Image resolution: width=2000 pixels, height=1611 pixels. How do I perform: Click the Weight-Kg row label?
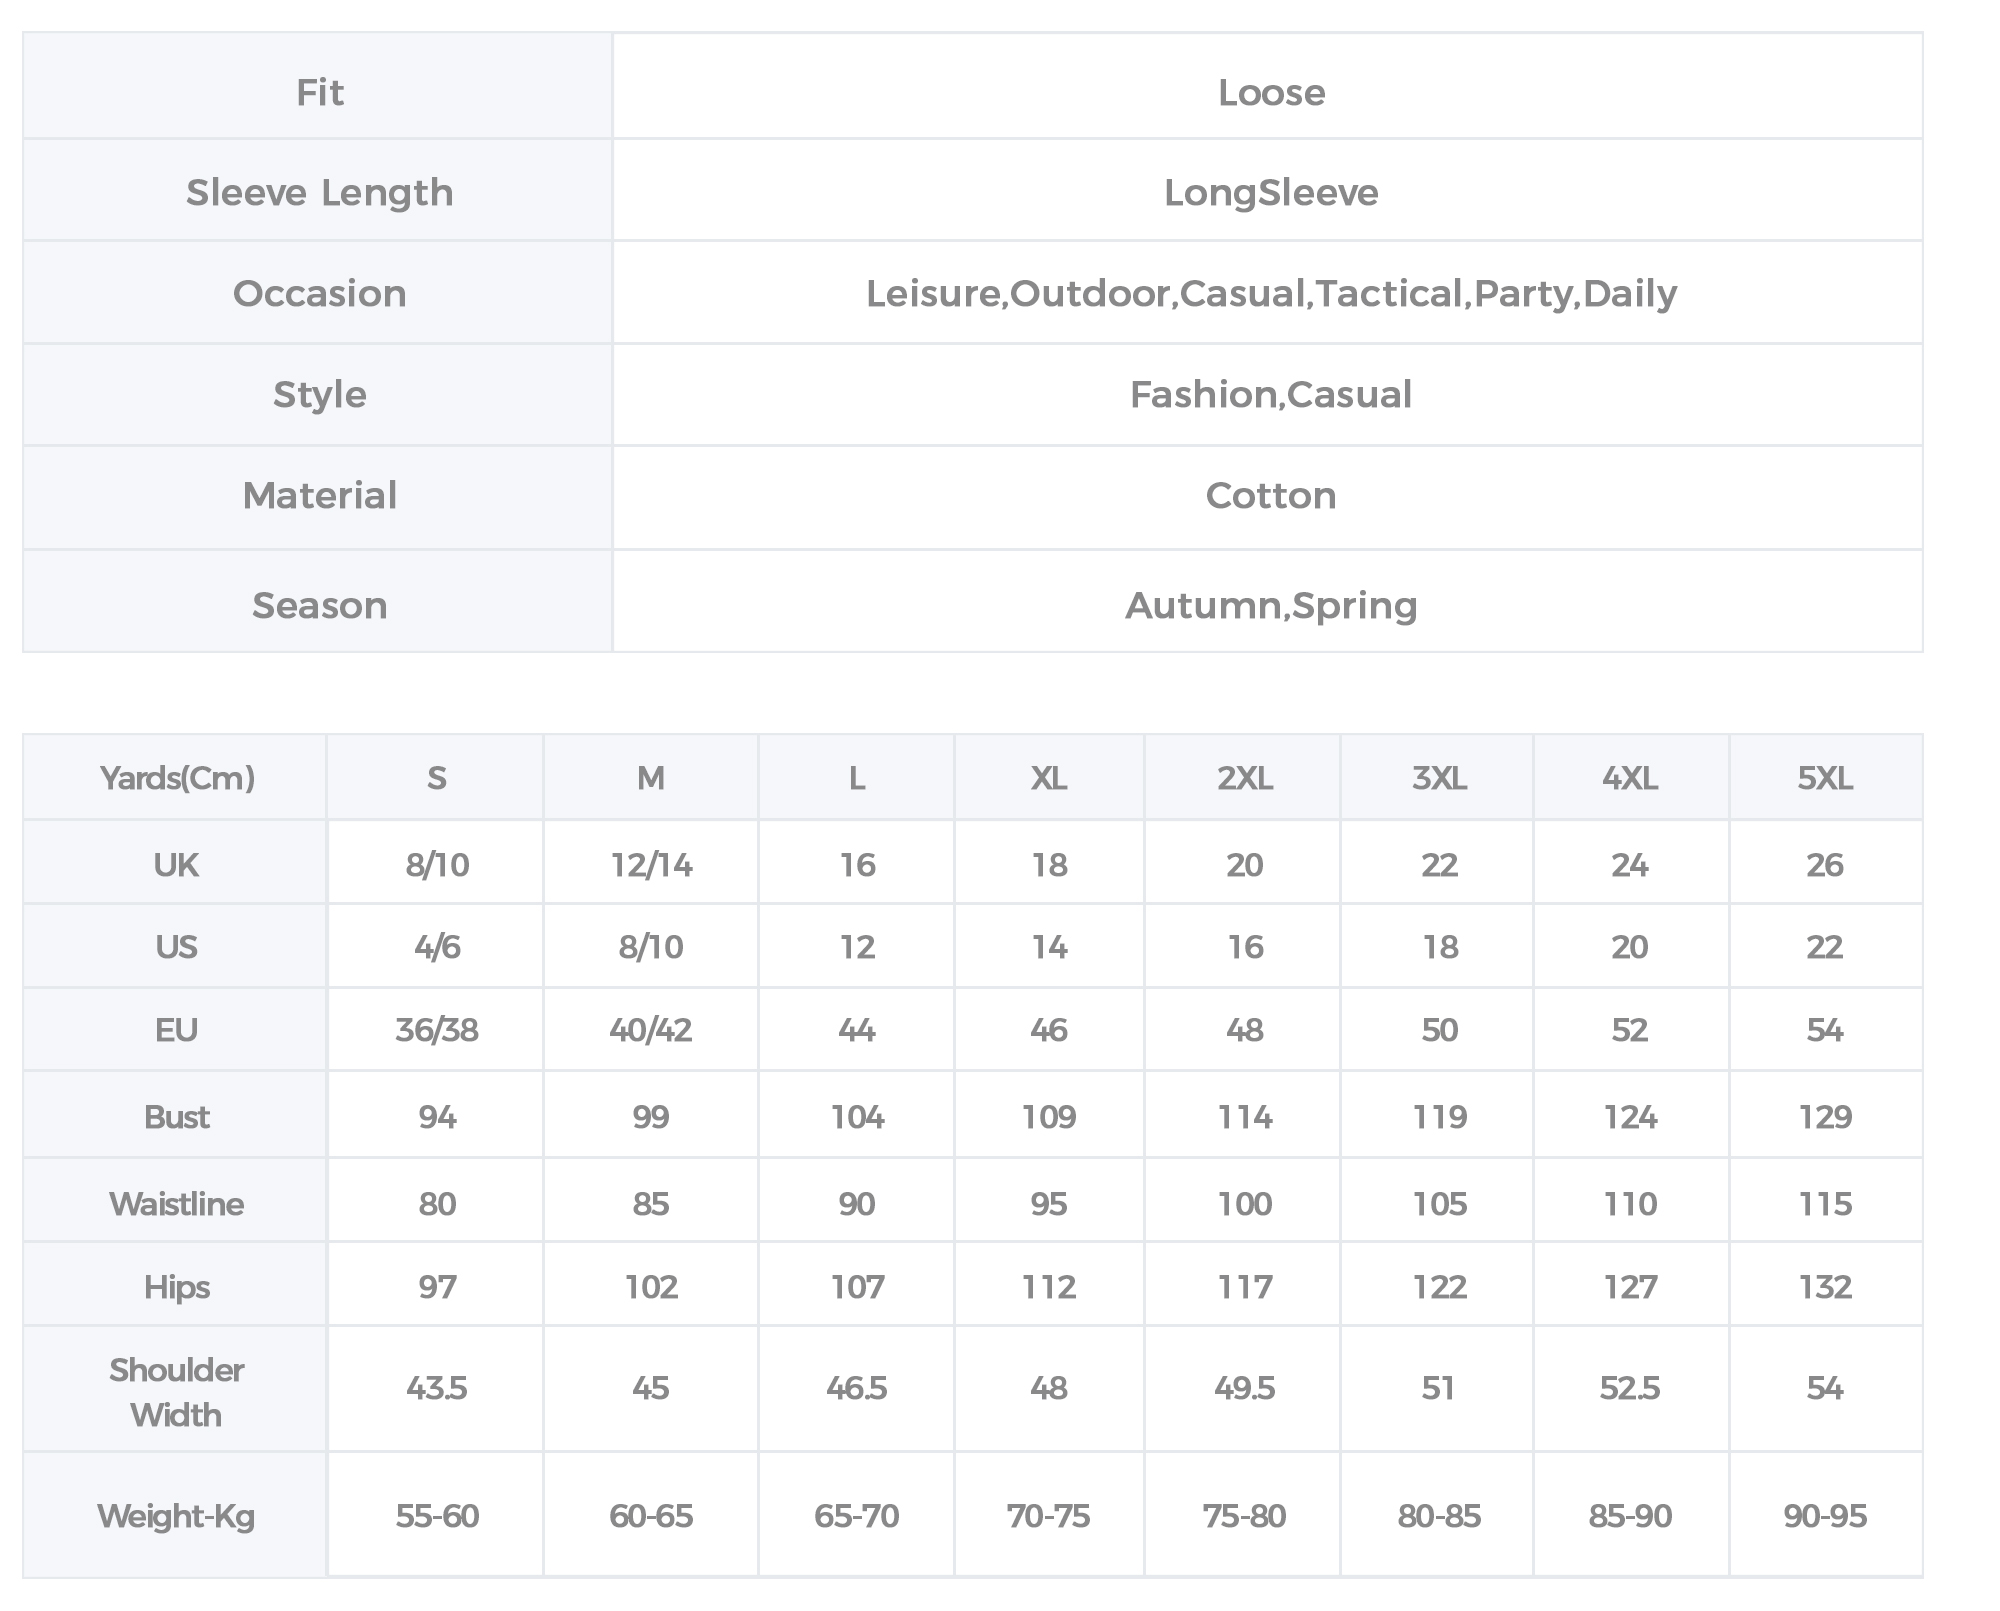tap(177, 1516)
